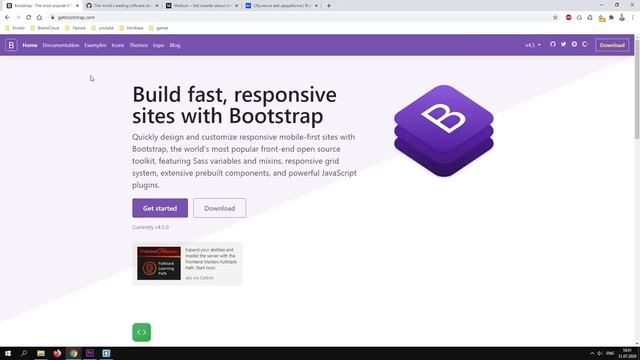This screenshot has height=360, width=640.
Task: Switch to the GitHub browser tab
Action: click(122, 6)
